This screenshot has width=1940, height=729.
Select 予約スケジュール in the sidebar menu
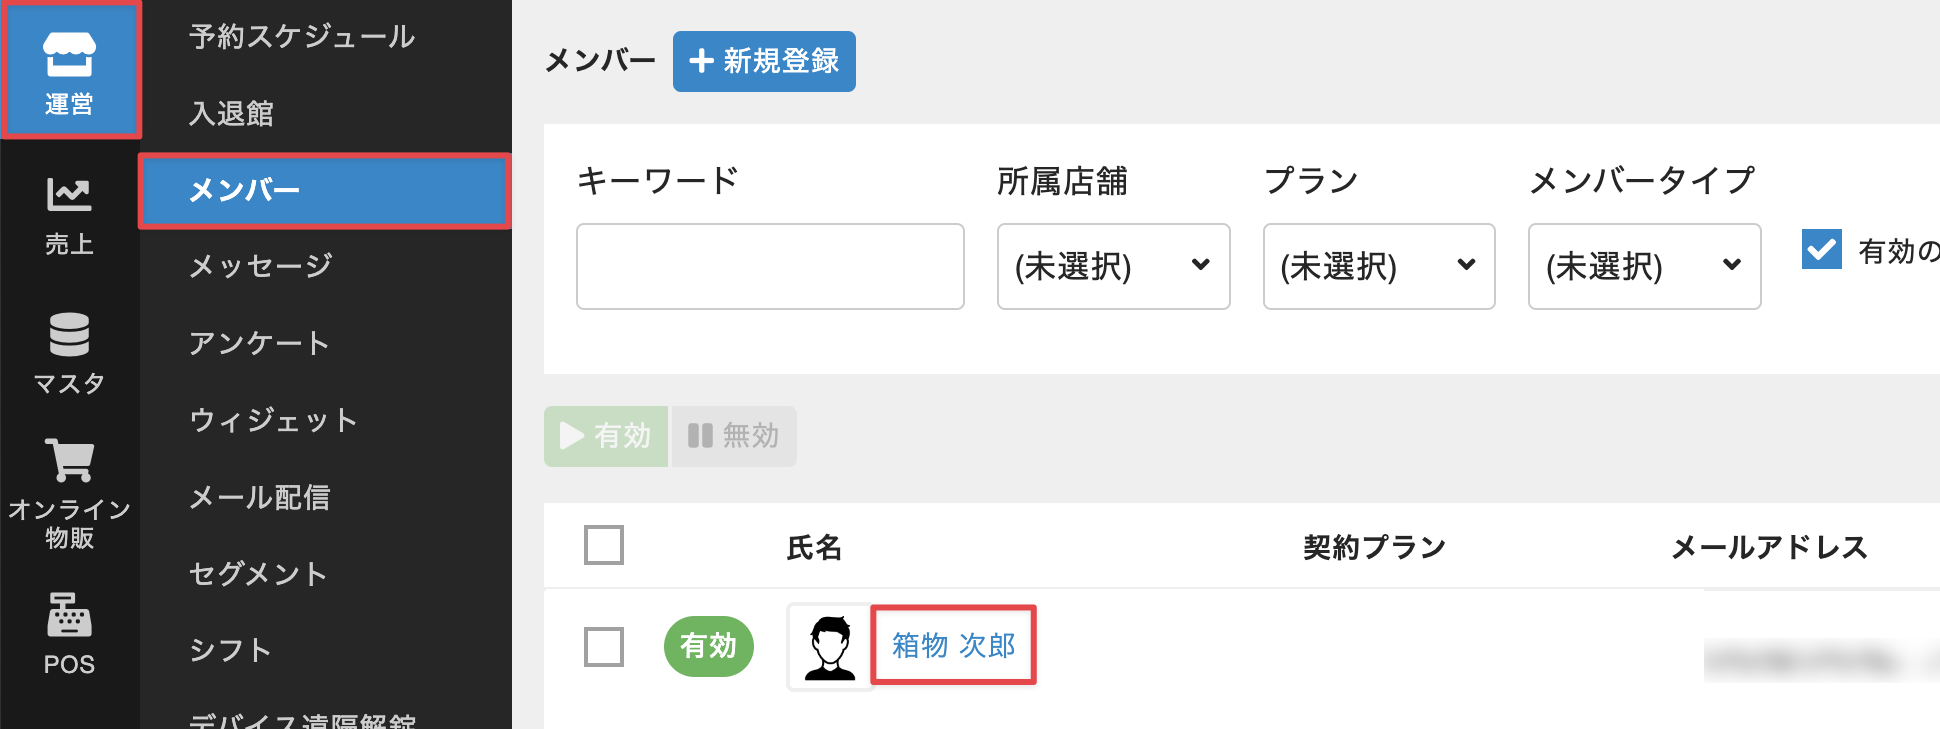[x=302, y=37]
